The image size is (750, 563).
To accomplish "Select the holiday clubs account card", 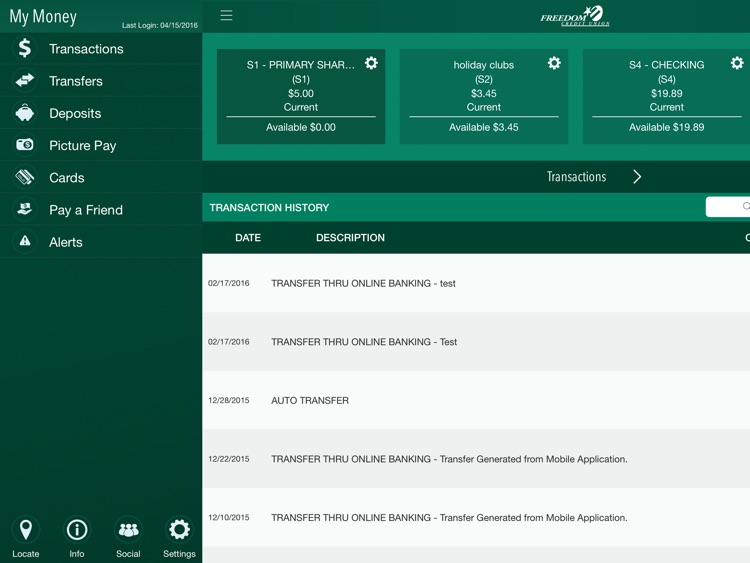I will coord(484,96).
